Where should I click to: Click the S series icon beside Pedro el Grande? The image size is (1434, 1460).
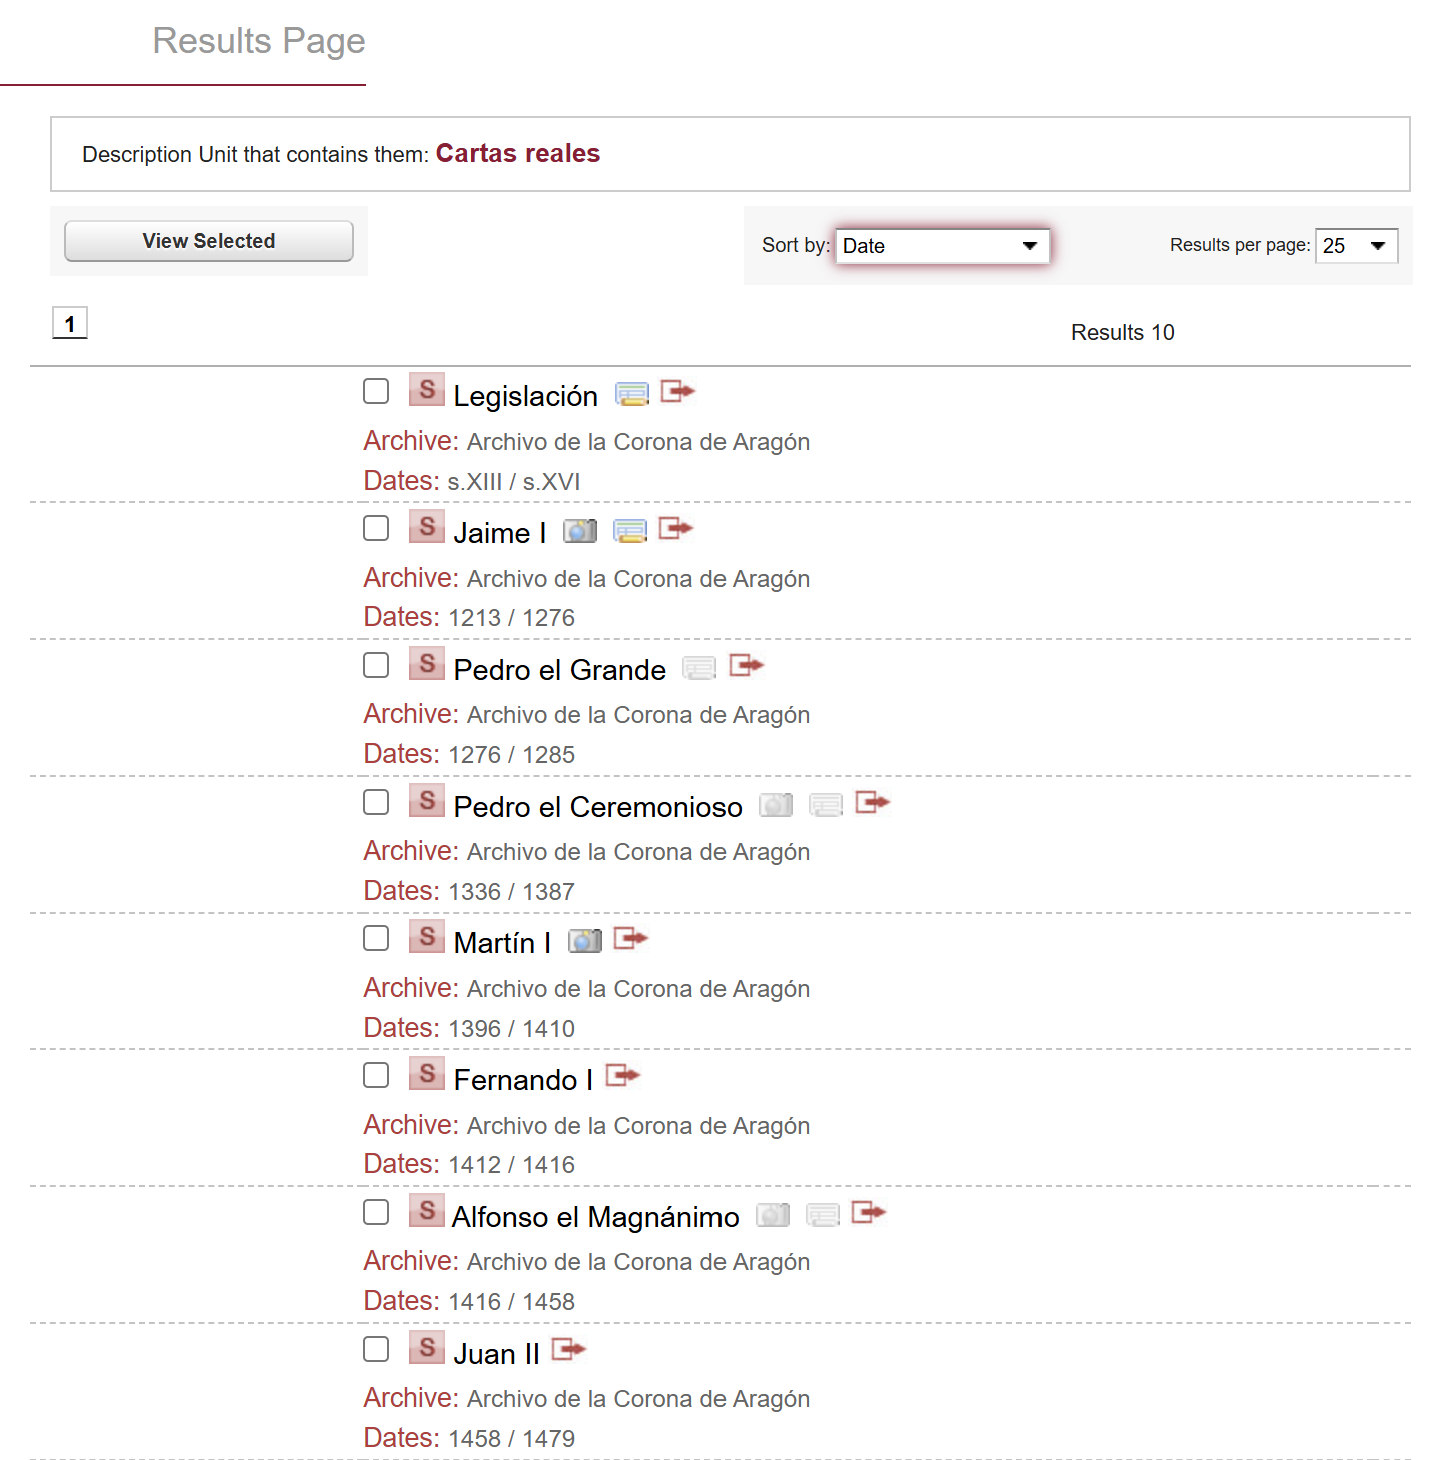[427, 664]
